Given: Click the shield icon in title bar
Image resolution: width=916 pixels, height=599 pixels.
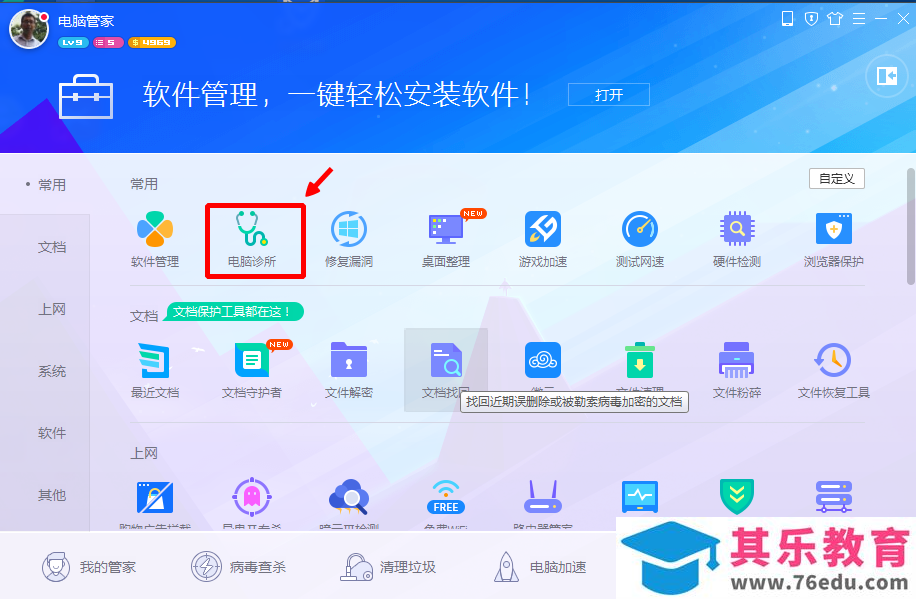Looking at the screenshot, I should click(811, 19).
